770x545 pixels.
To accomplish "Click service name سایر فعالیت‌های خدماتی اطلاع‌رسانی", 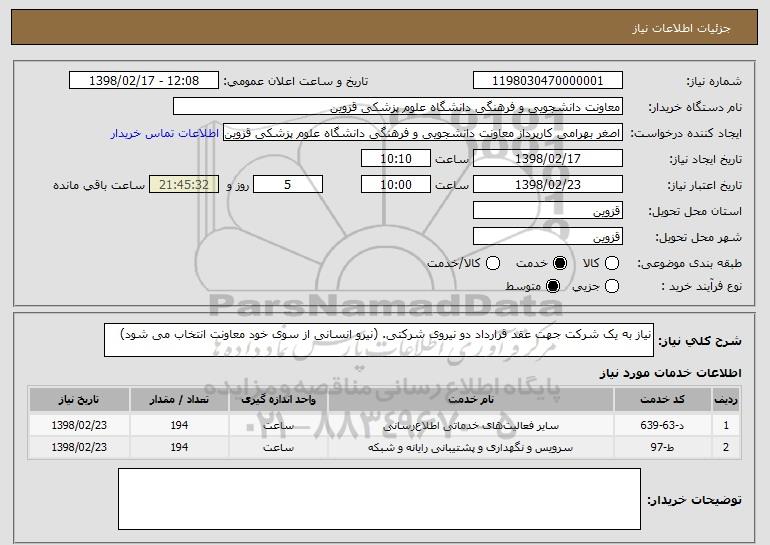I will (470, 426).
